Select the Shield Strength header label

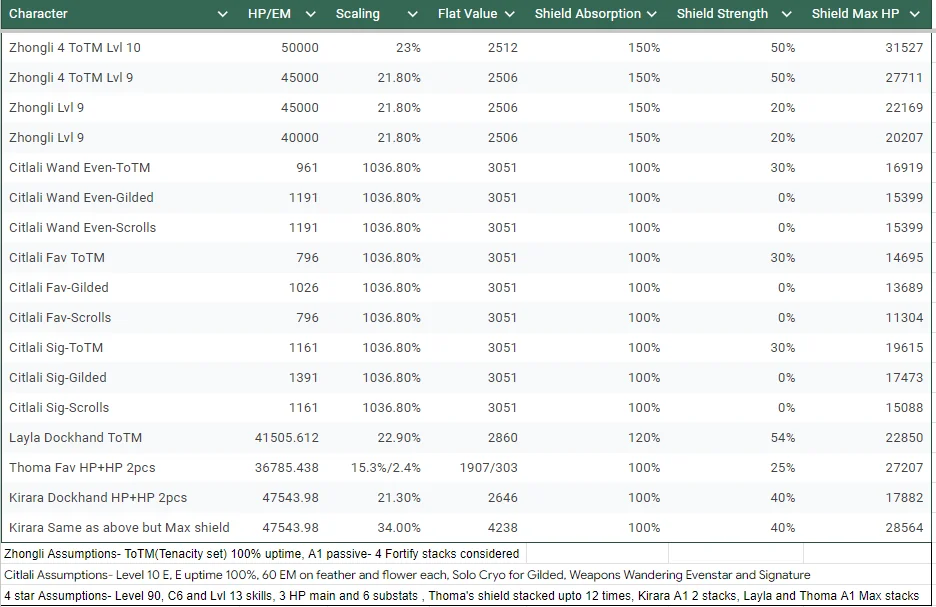point(722,14)
